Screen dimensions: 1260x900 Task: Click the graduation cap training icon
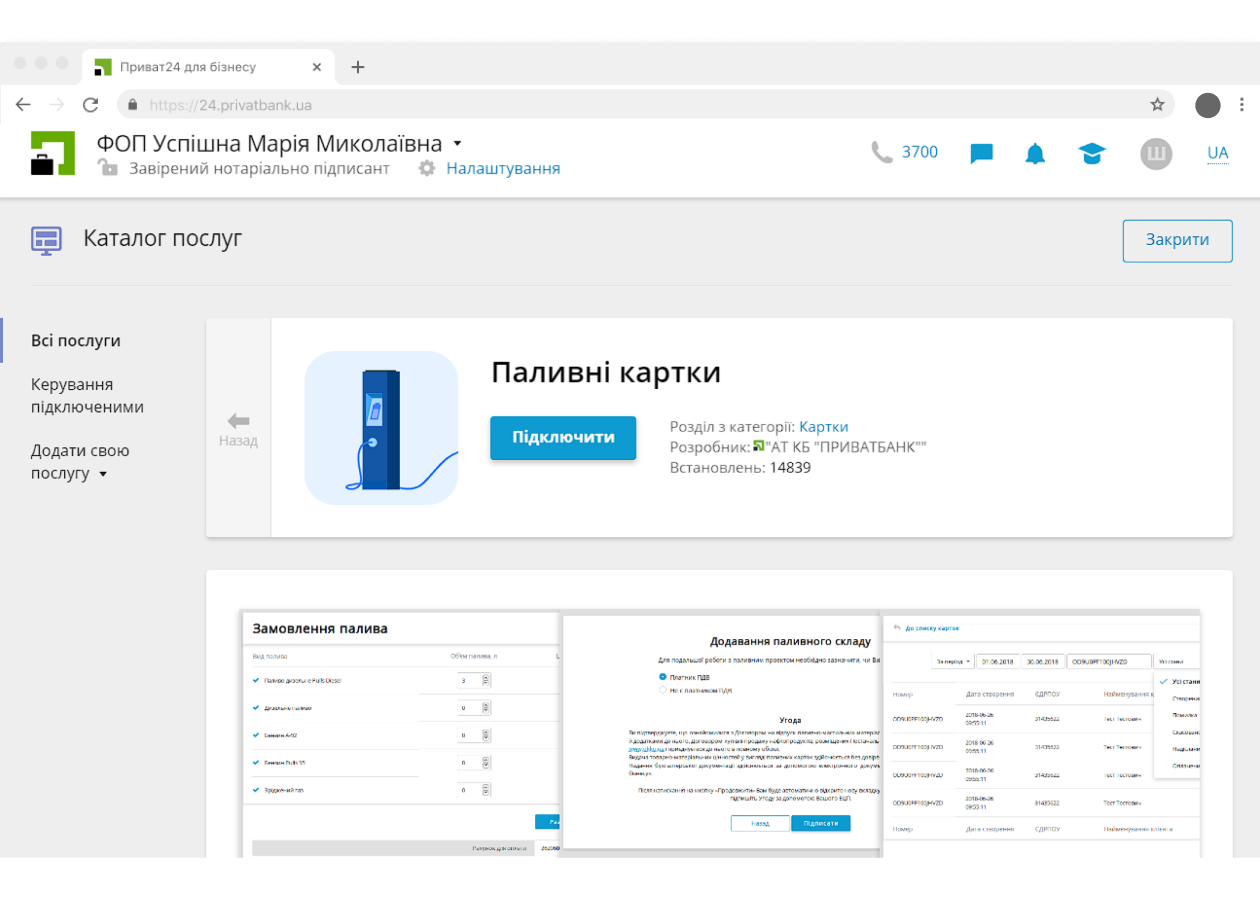click(1092, 154)
